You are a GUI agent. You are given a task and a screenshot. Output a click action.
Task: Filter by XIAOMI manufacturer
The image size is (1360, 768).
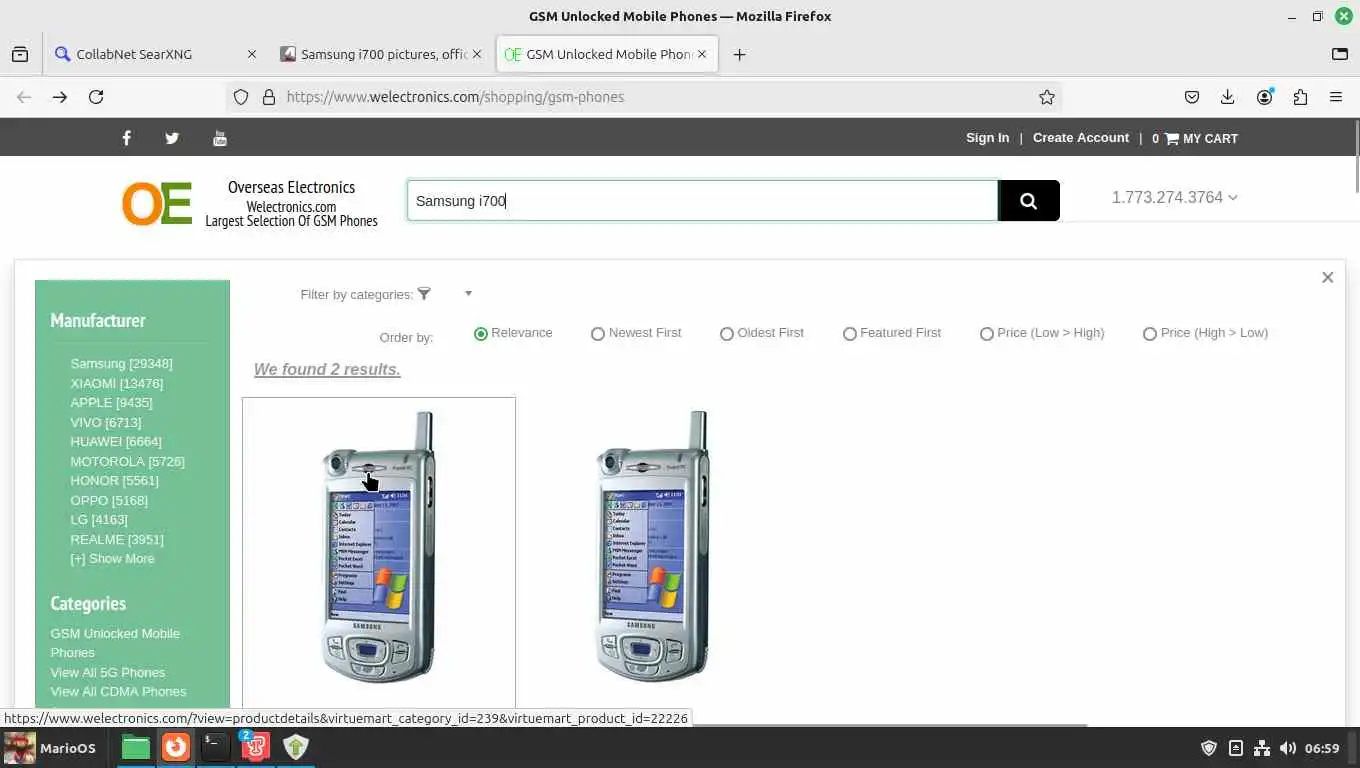pyautogui.click(x=116, y=383)
